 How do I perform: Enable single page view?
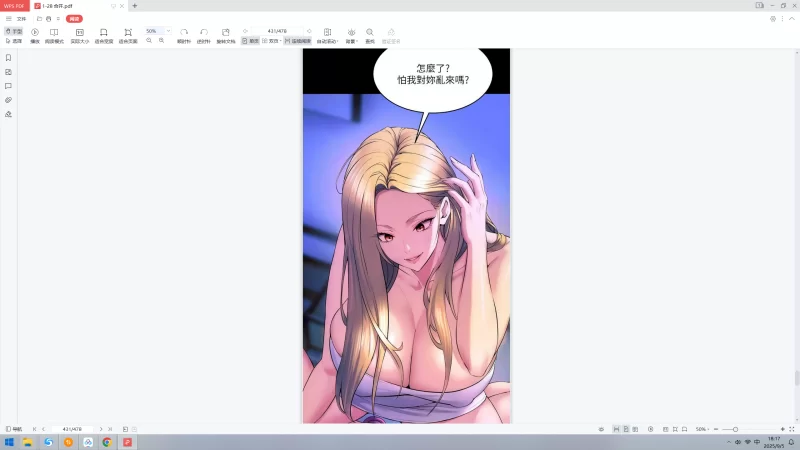(251, 41)
